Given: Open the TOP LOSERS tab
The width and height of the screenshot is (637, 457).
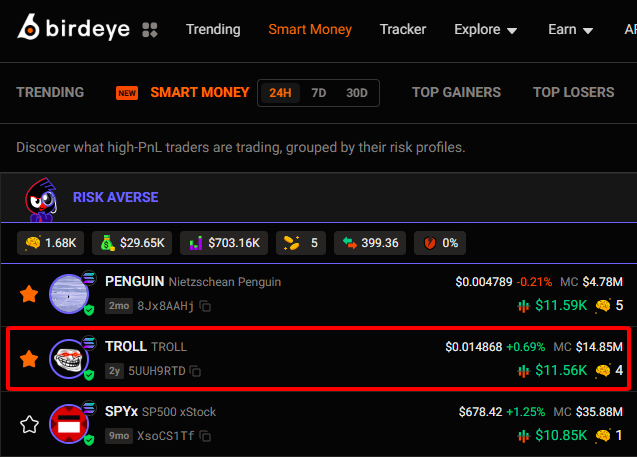Looking at the screenshot, I should (x=573, y=92).
